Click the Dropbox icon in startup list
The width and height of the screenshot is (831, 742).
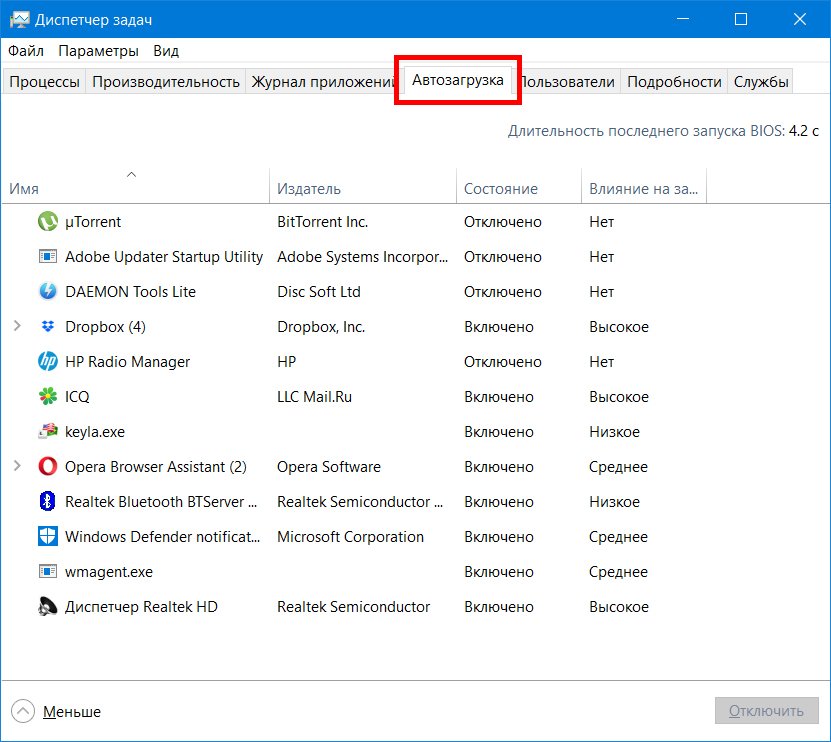pos(47,327)
